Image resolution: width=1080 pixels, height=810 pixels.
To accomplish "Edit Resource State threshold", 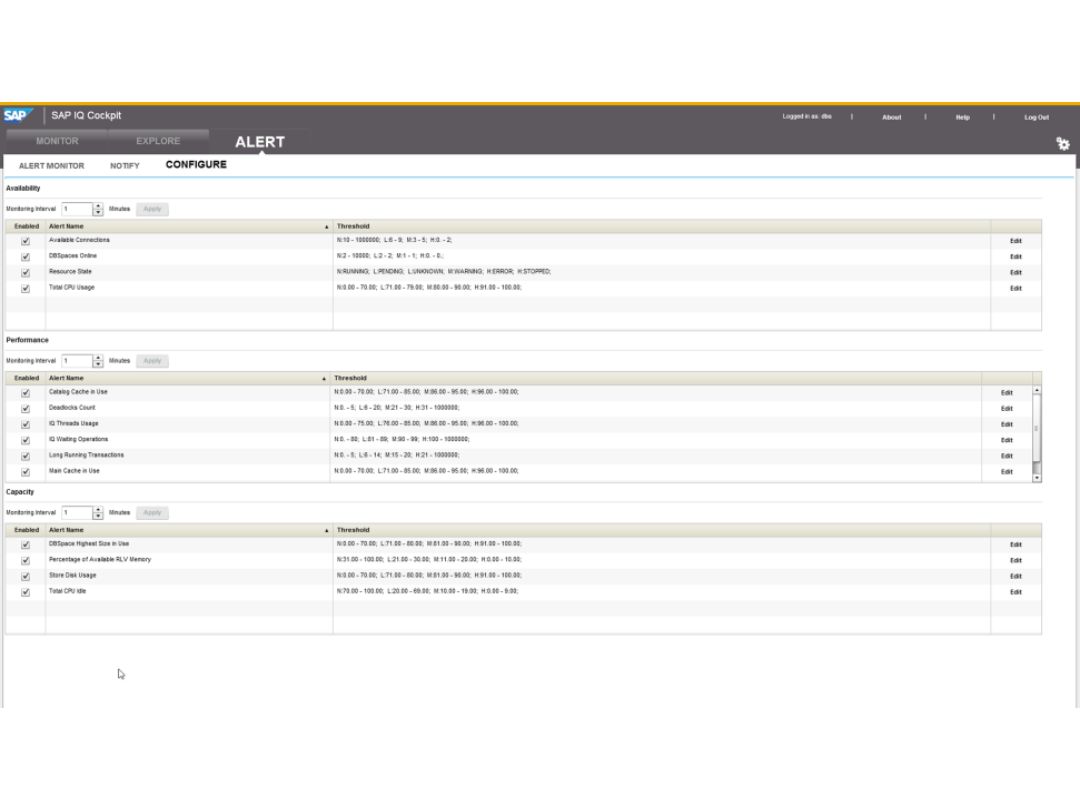I will pyautogui.click(x=1015, y=273).
